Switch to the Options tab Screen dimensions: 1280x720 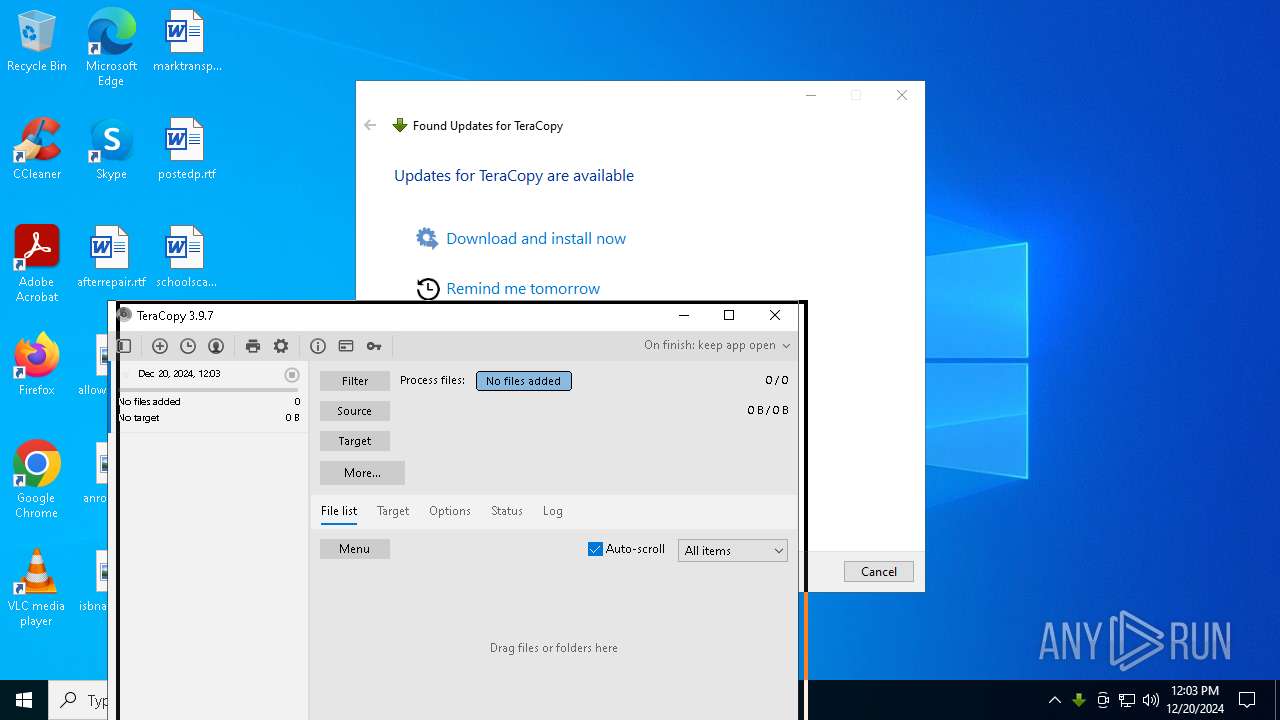click(x=450, y=511)
